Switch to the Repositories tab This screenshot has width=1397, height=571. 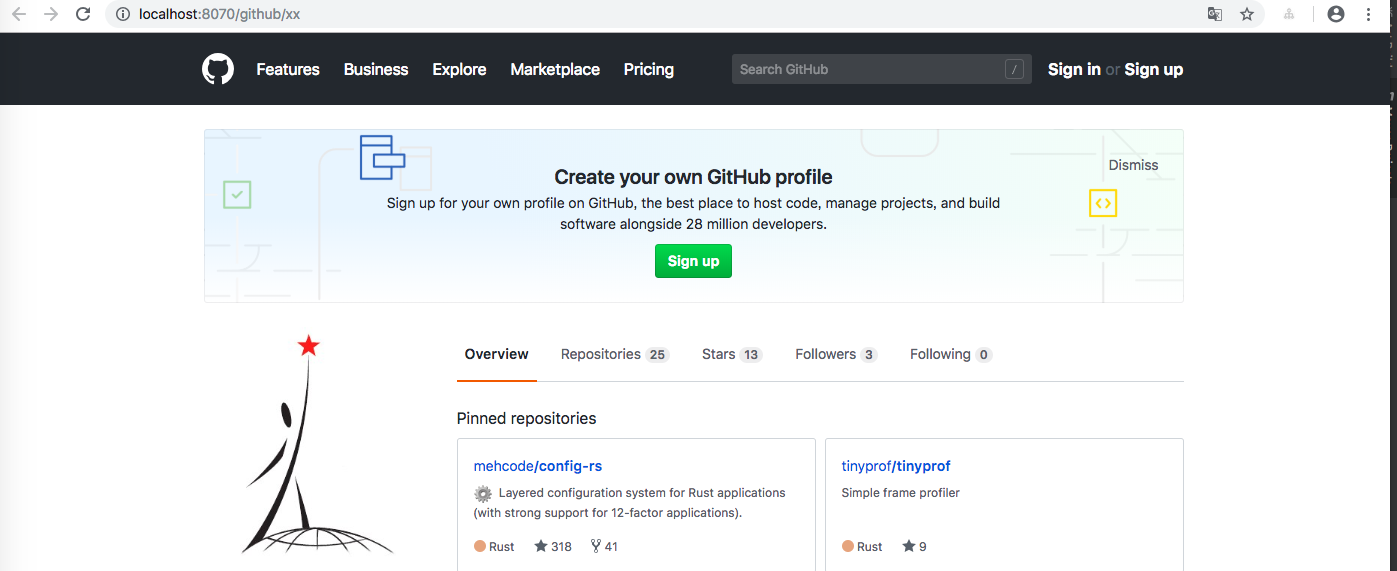coord(615,354)
